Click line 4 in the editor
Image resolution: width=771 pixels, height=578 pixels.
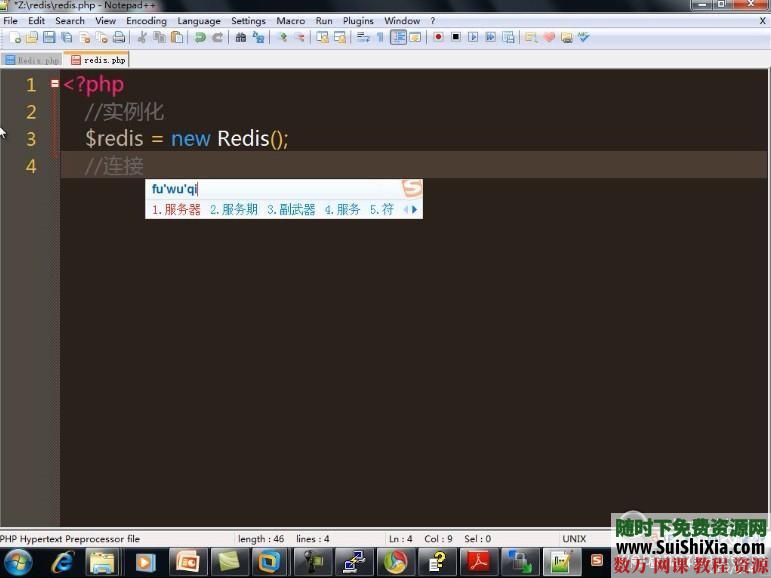400,166
